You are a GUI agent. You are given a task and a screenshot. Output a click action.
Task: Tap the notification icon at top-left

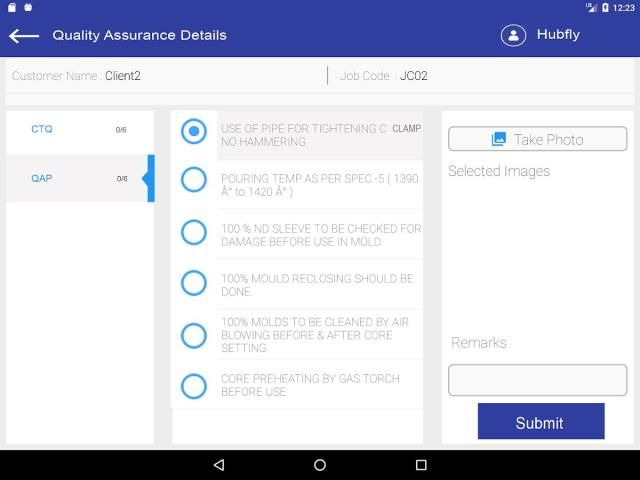pyautogui.click(x=9, y=7)
